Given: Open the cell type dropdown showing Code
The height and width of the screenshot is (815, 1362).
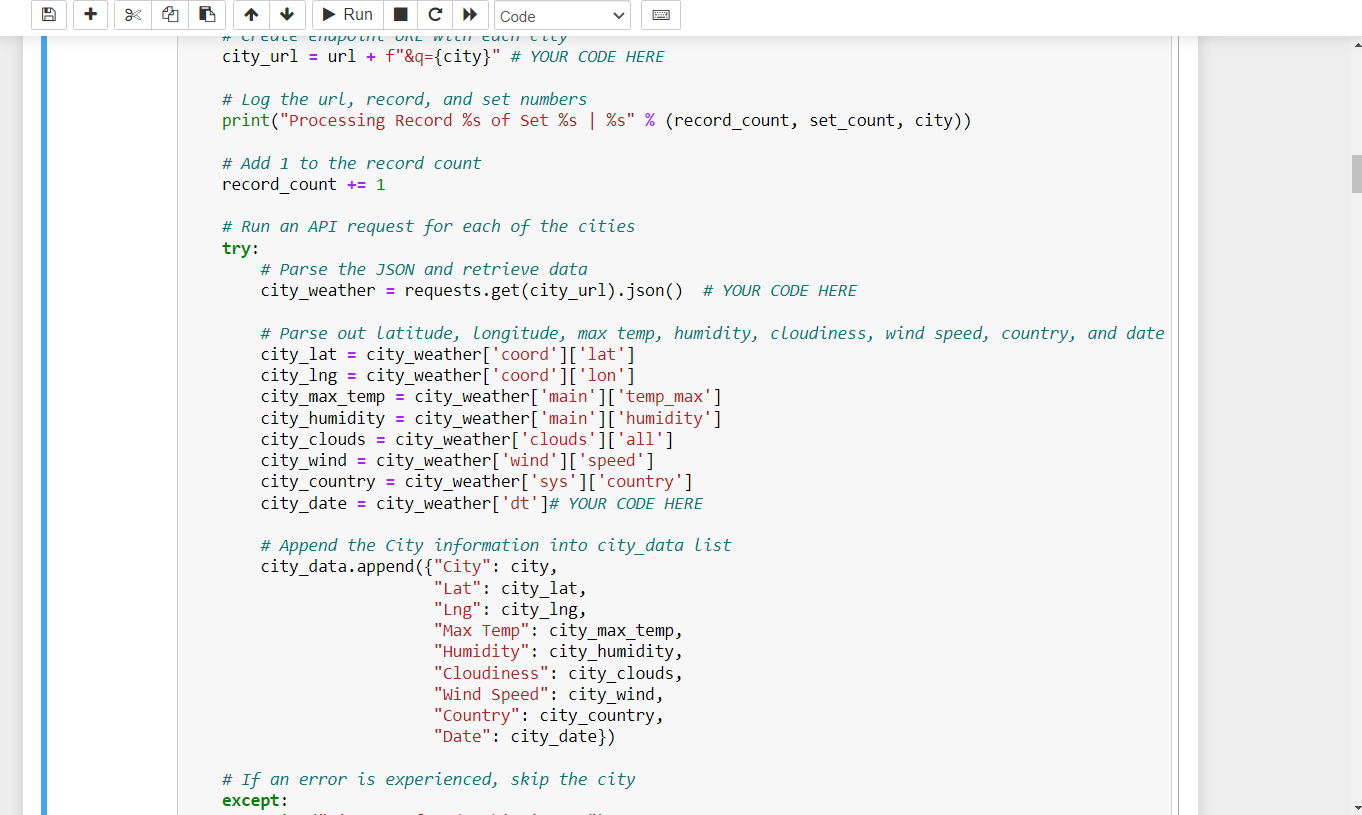Looking at the screenshot, I should [562, 16].
